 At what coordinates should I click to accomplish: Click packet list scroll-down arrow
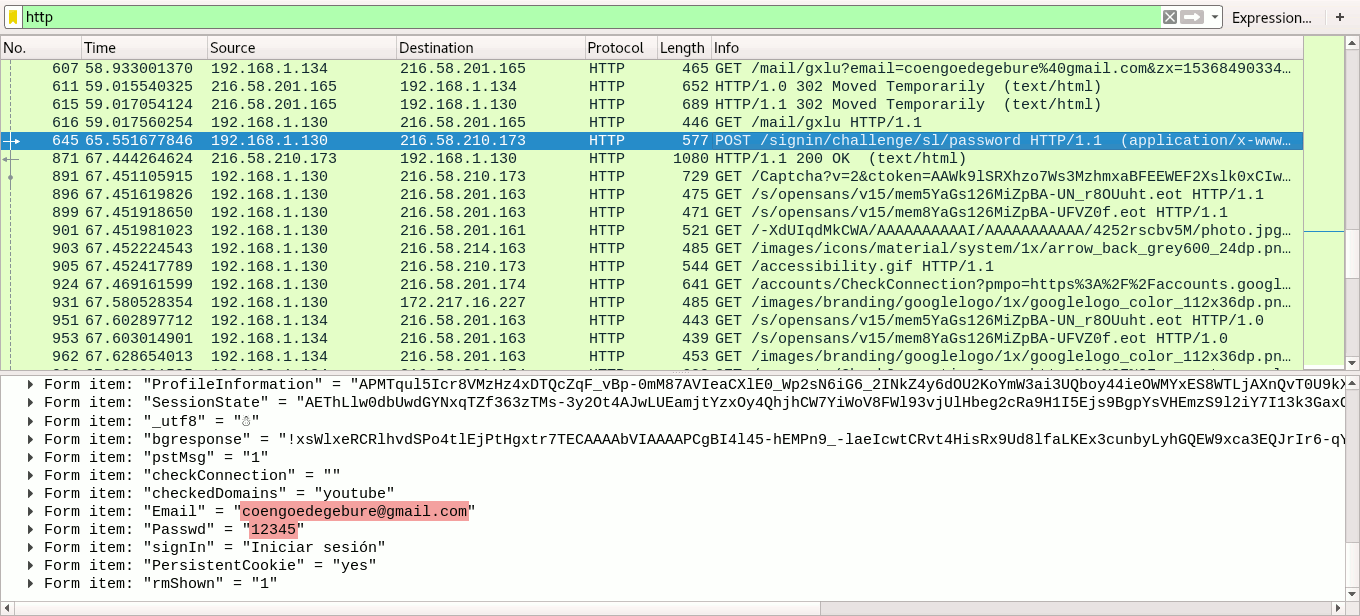(1352, 363)
